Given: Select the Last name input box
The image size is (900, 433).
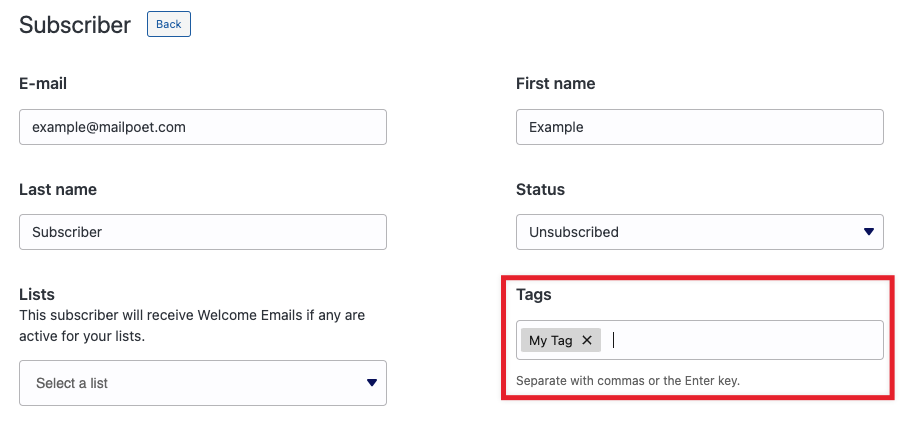Looking at the screenshot, I should coord(202,232).
